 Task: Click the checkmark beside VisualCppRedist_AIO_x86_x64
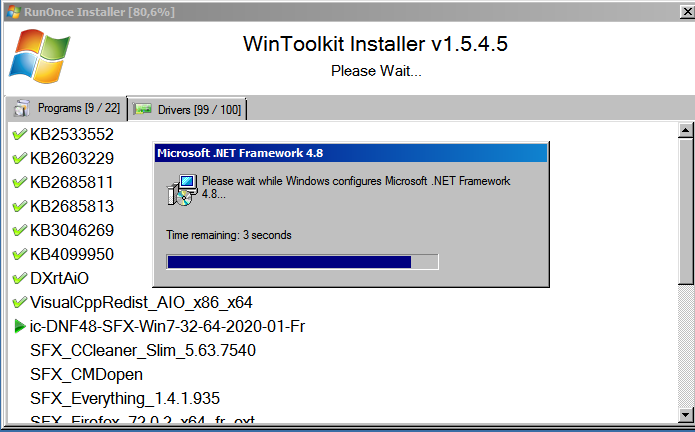[x=18, y=302]
